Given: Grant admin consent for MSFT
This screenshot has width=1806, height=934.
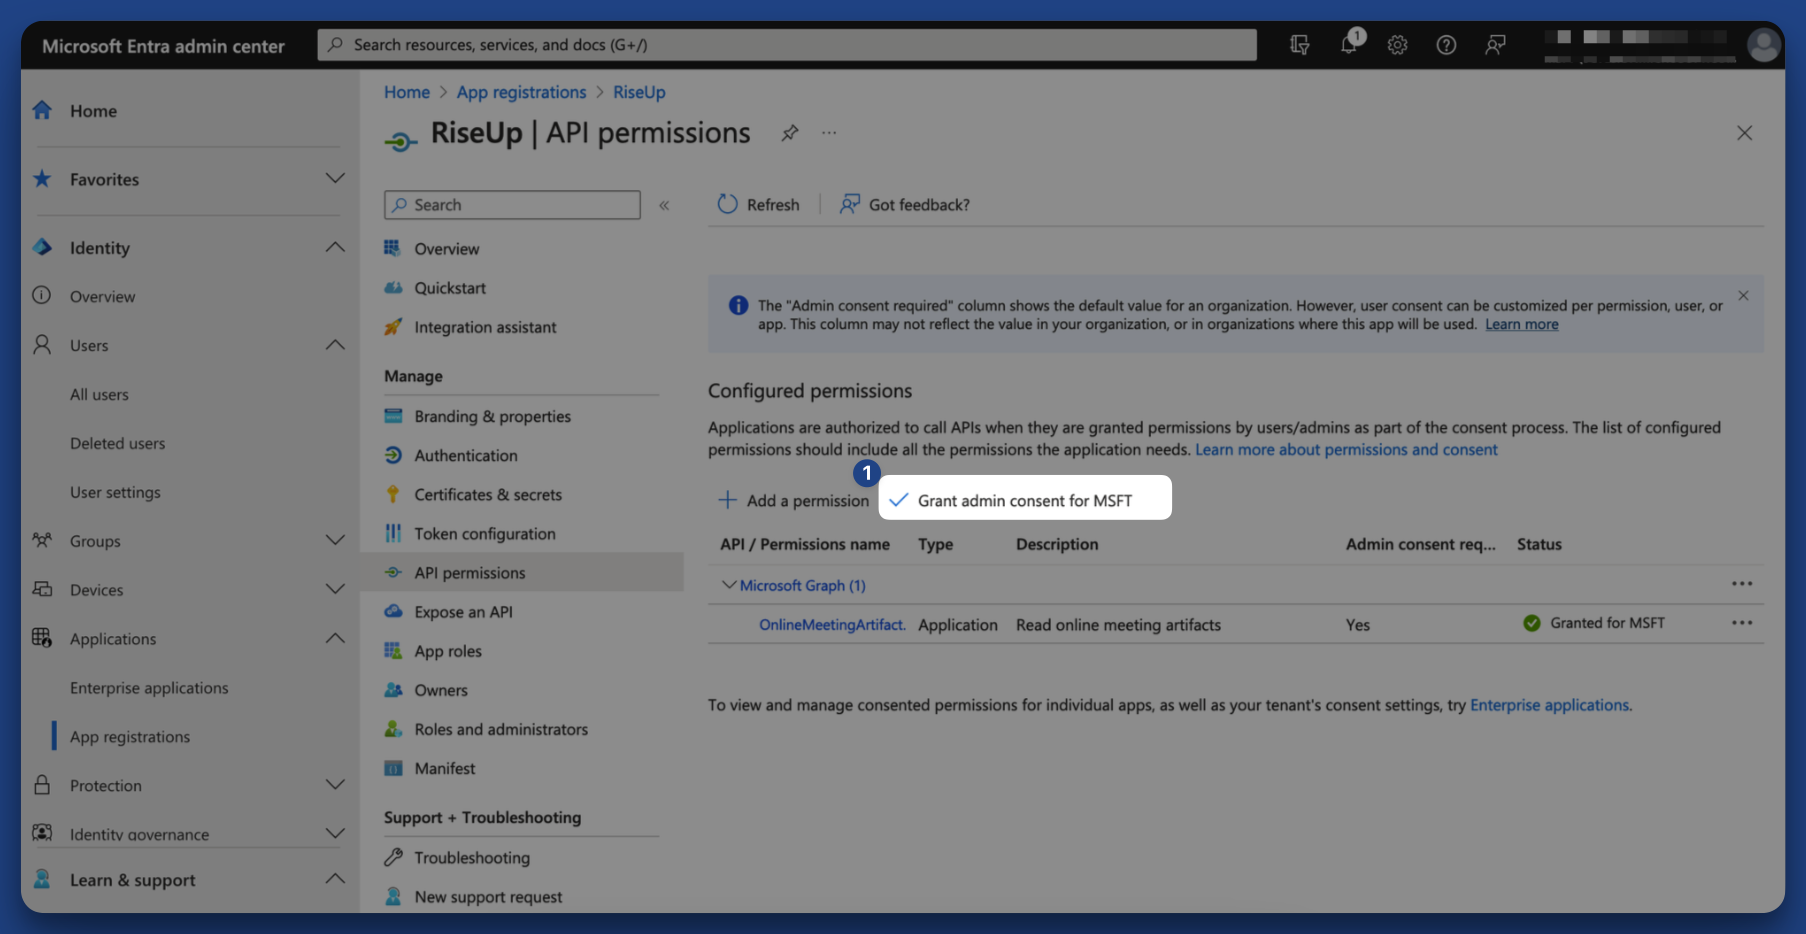Looking at the screenshot, I should click(1023, 500).
